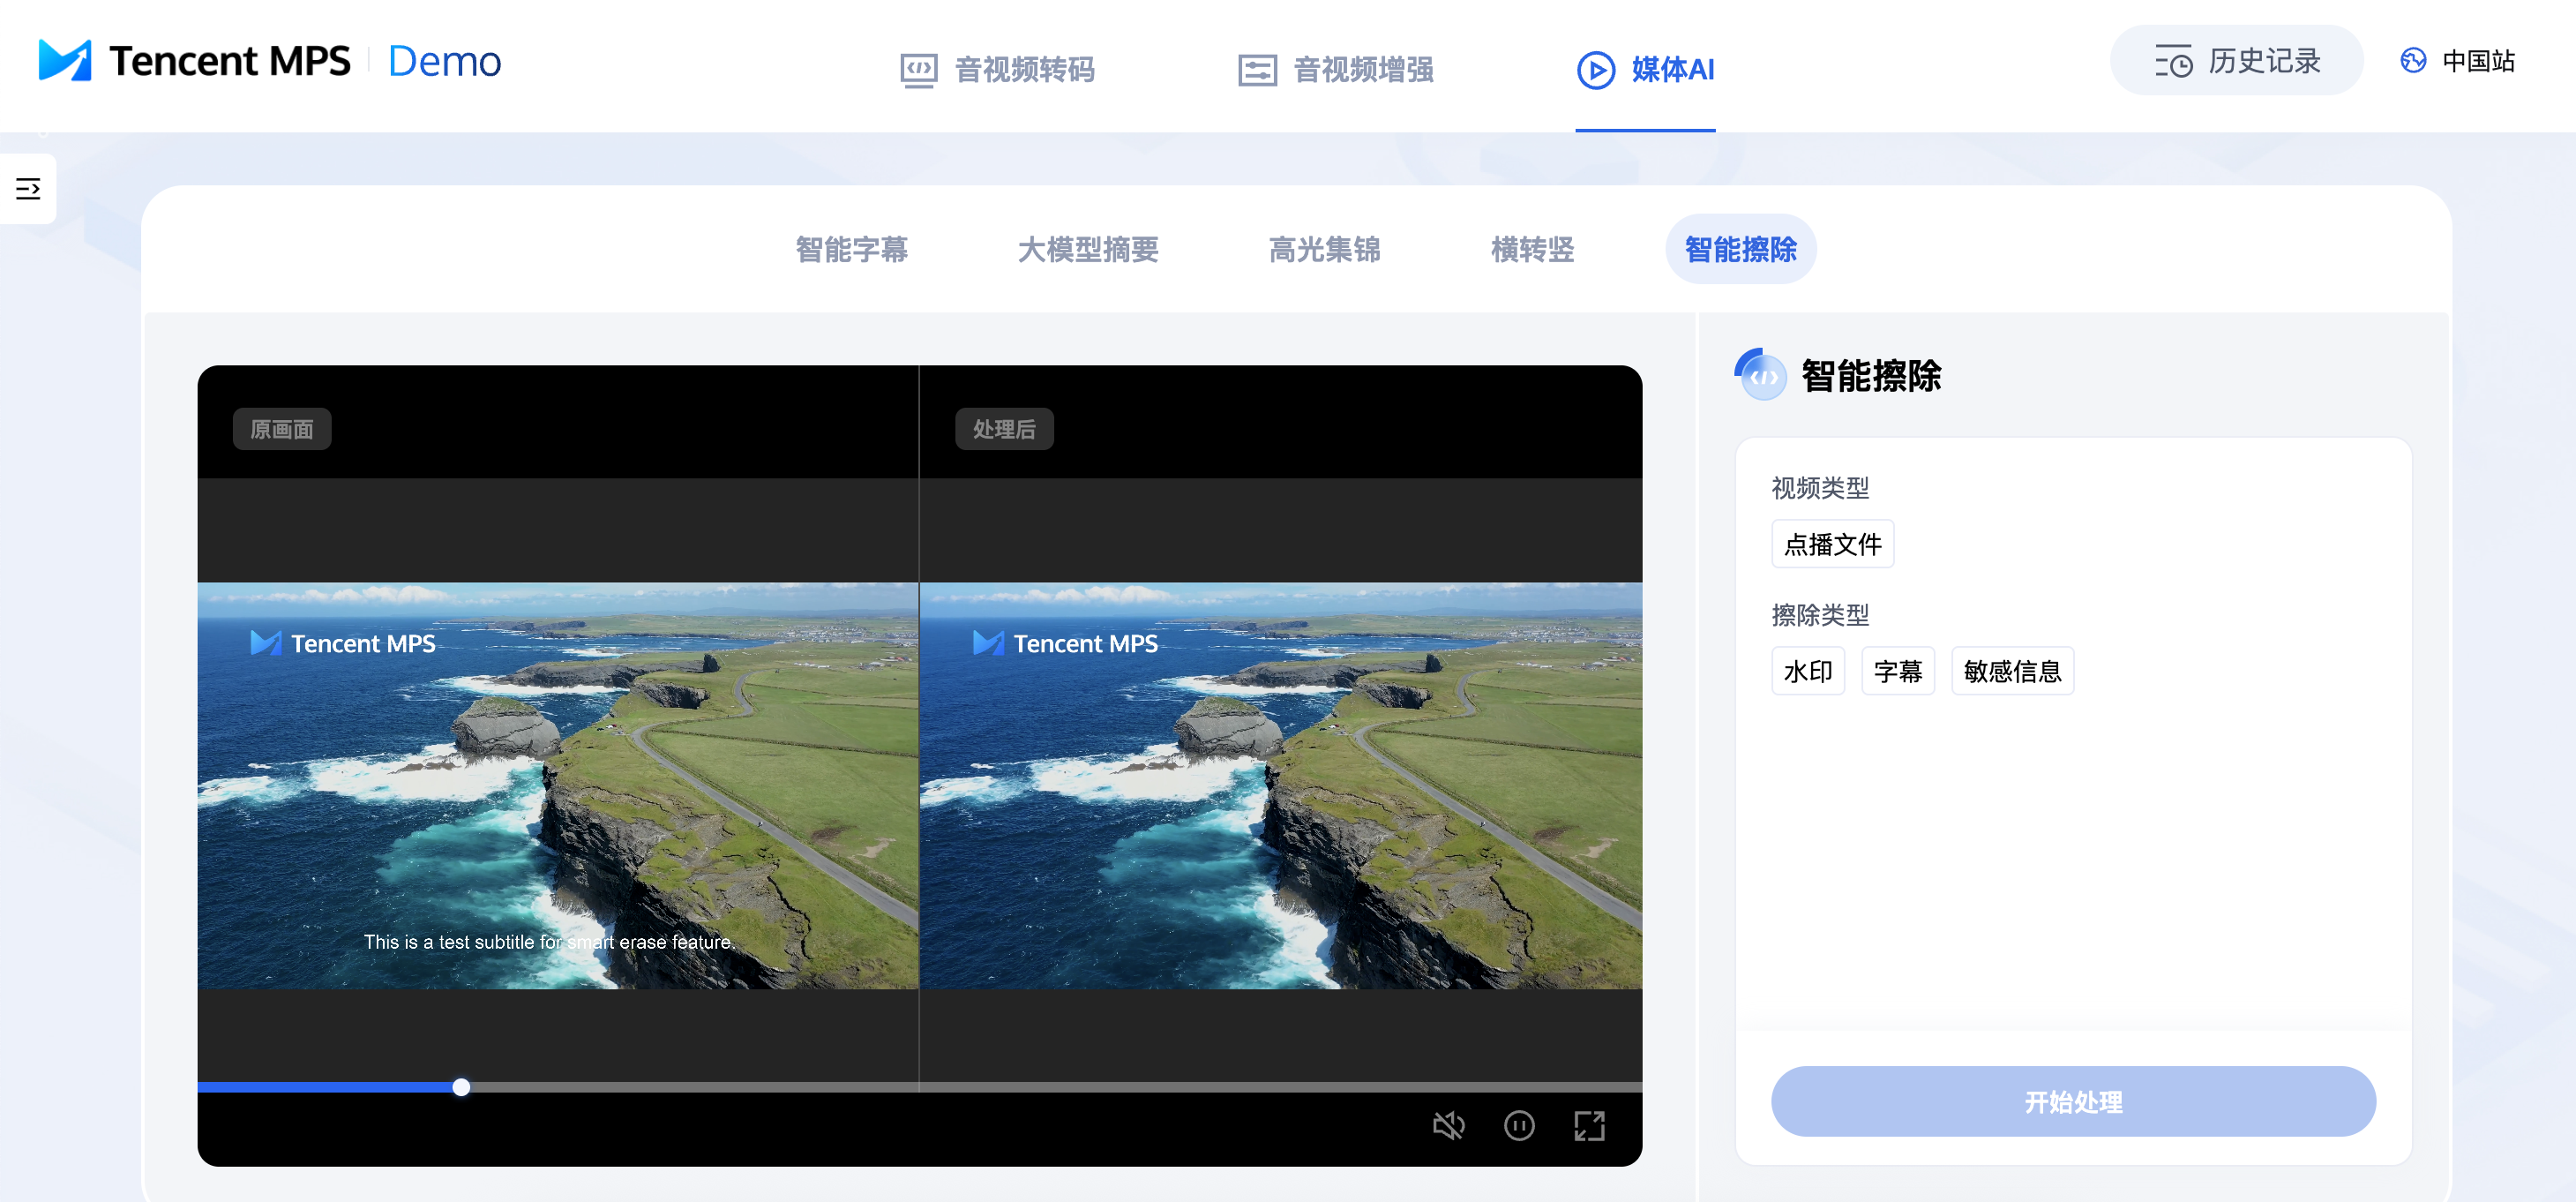Switch to the 大模型摘要 tab
Screen dimensions: 2576x1202
click(1087, 249)
